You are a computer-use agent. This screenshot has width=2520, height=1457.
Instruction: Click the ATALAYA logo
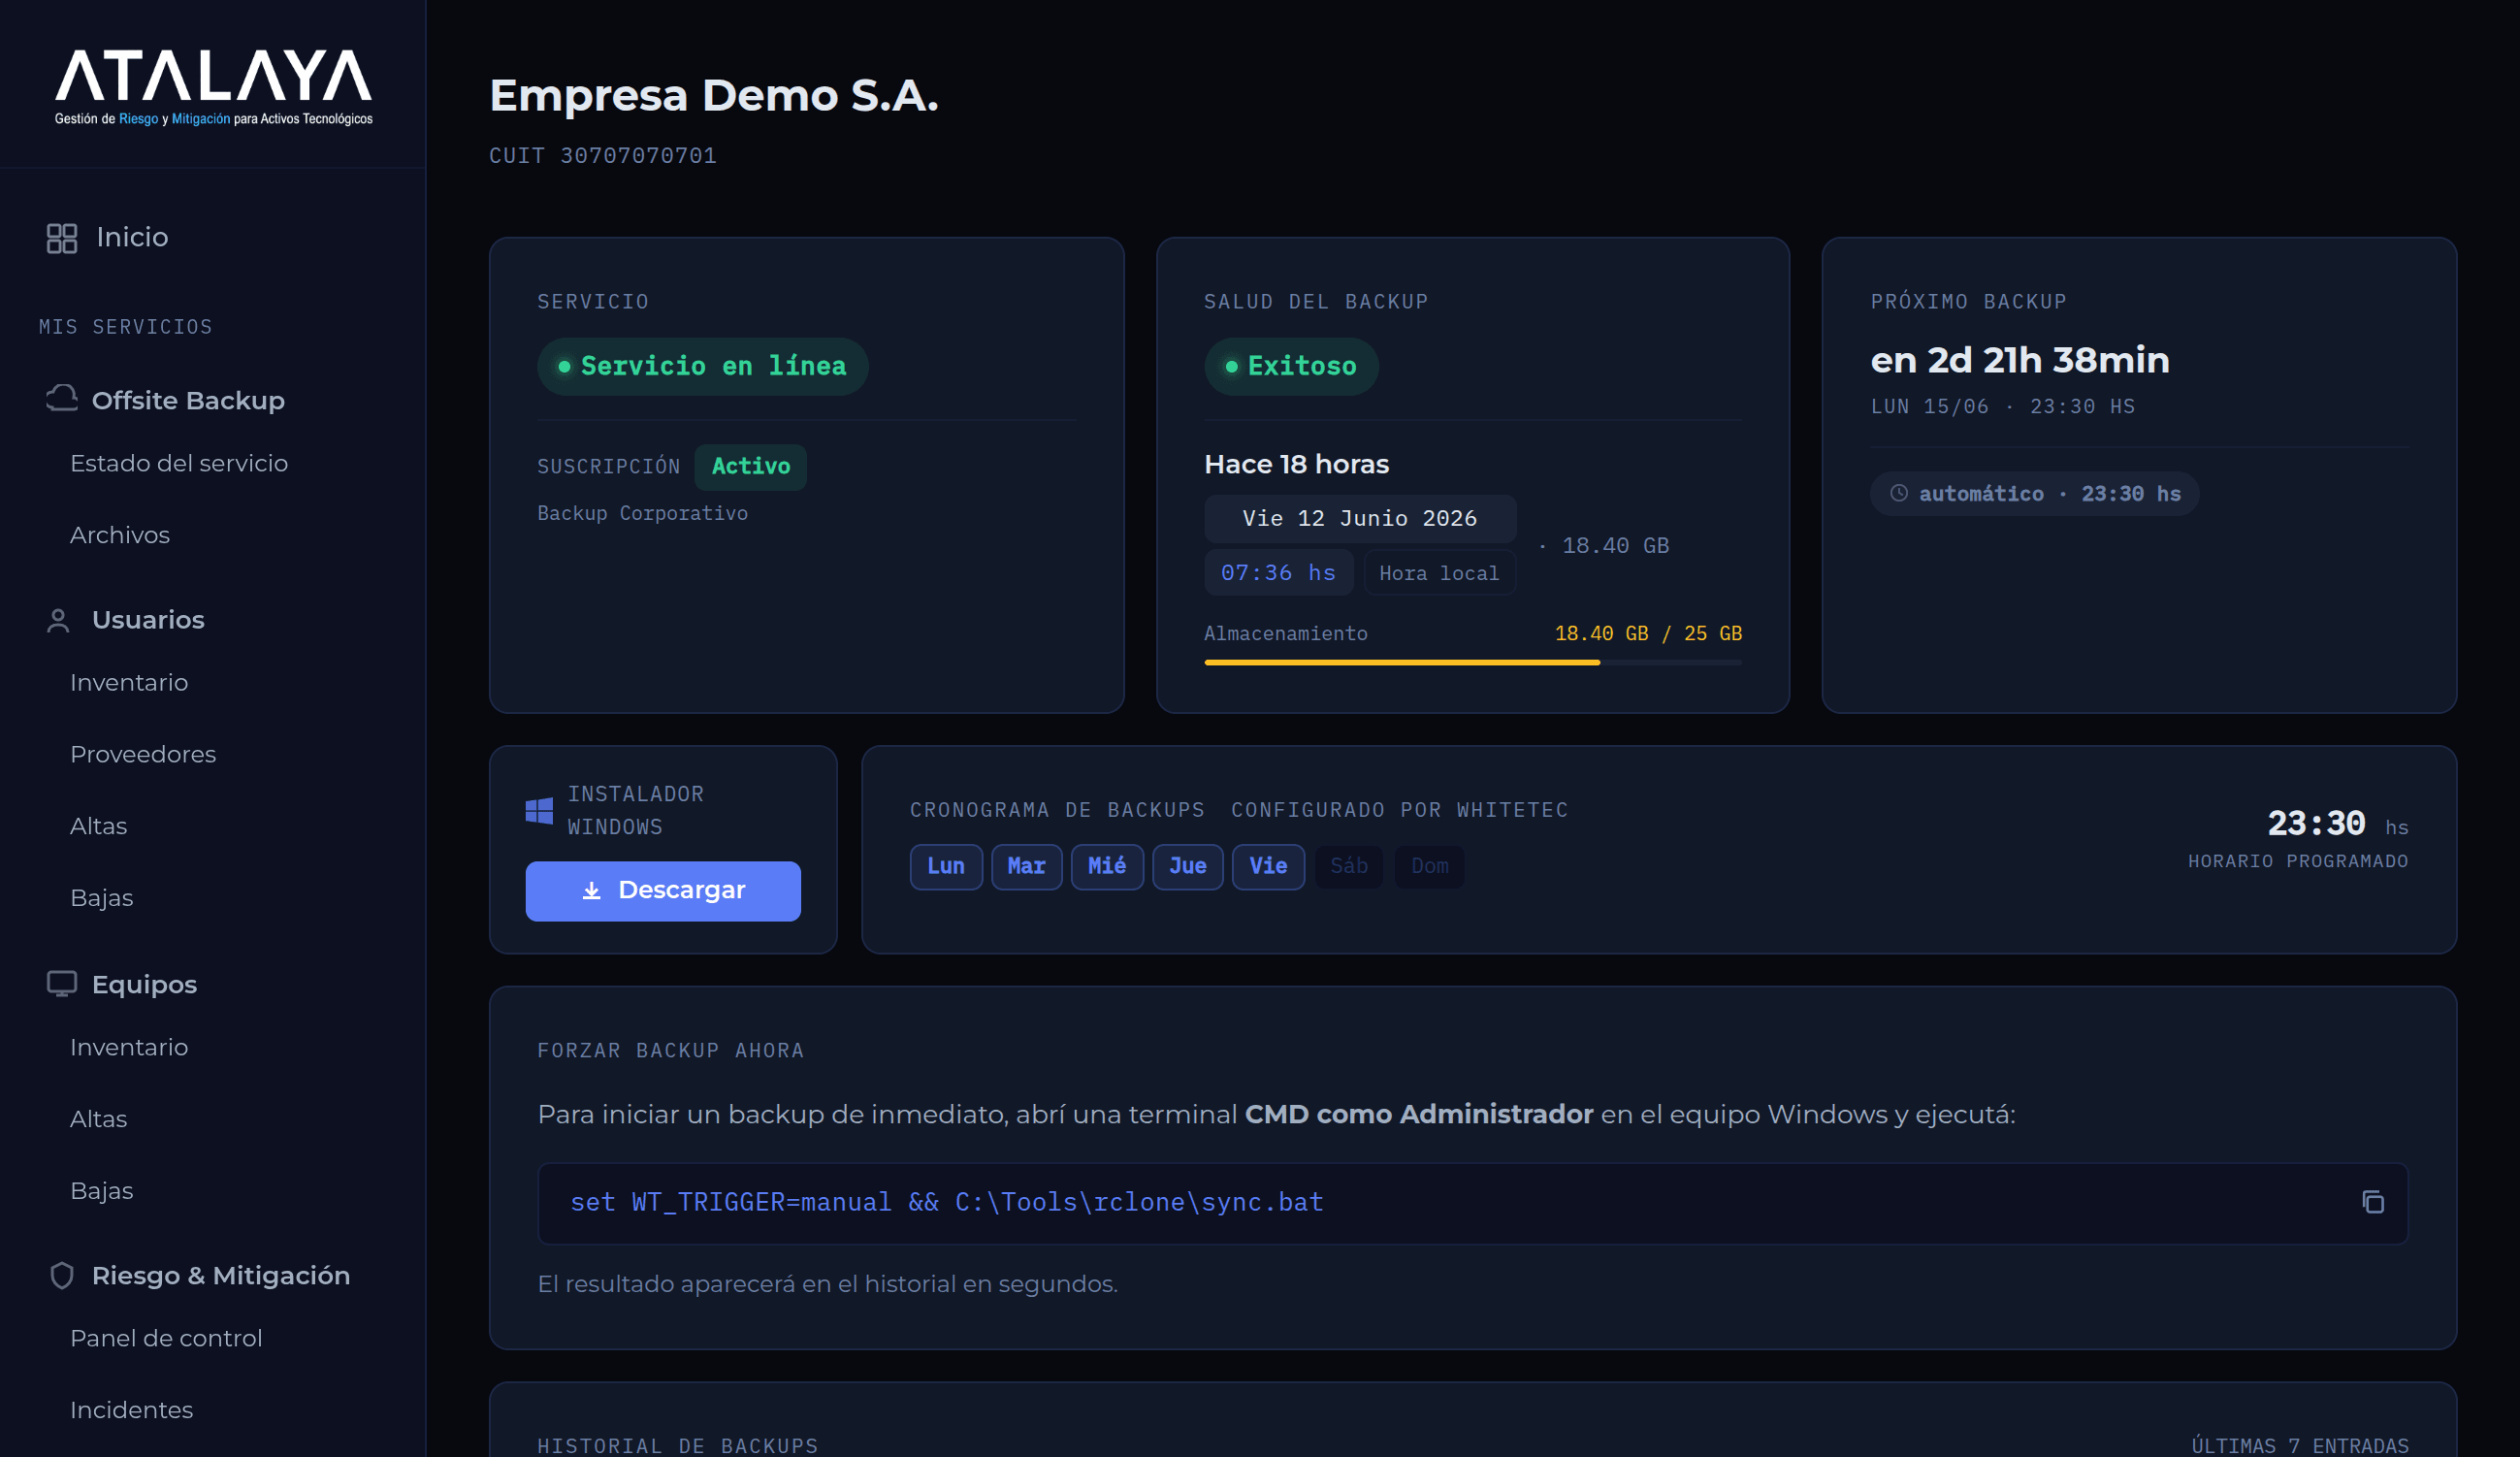213,87
